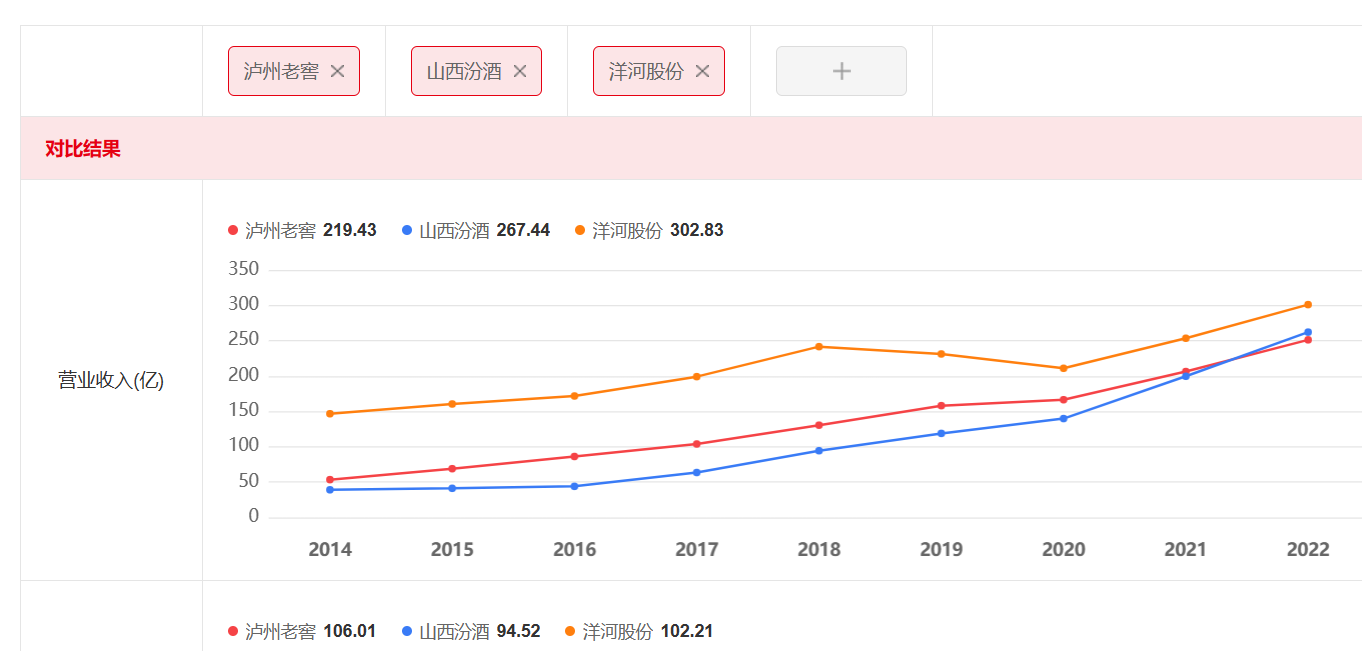Click the 2018 x-axis label
The image size is (1362, 651).
click(819, 549)
